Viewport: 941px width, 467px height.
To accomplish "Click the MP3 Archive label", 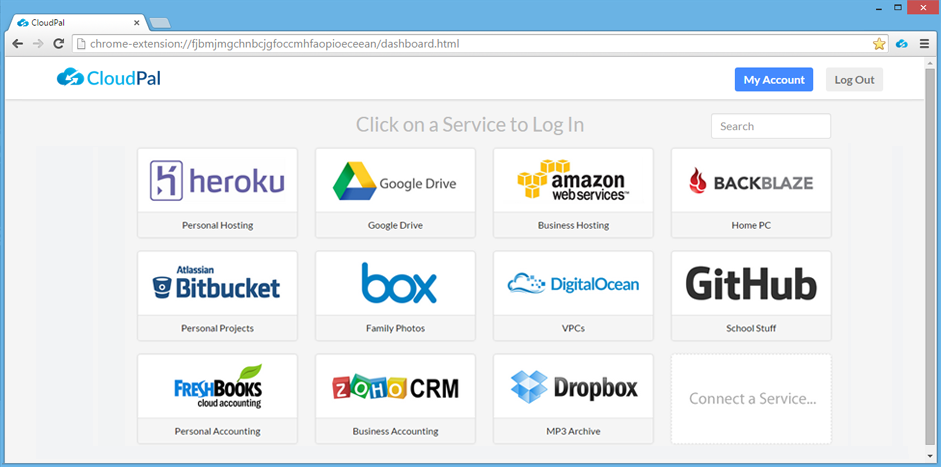I will pos(573,431).
